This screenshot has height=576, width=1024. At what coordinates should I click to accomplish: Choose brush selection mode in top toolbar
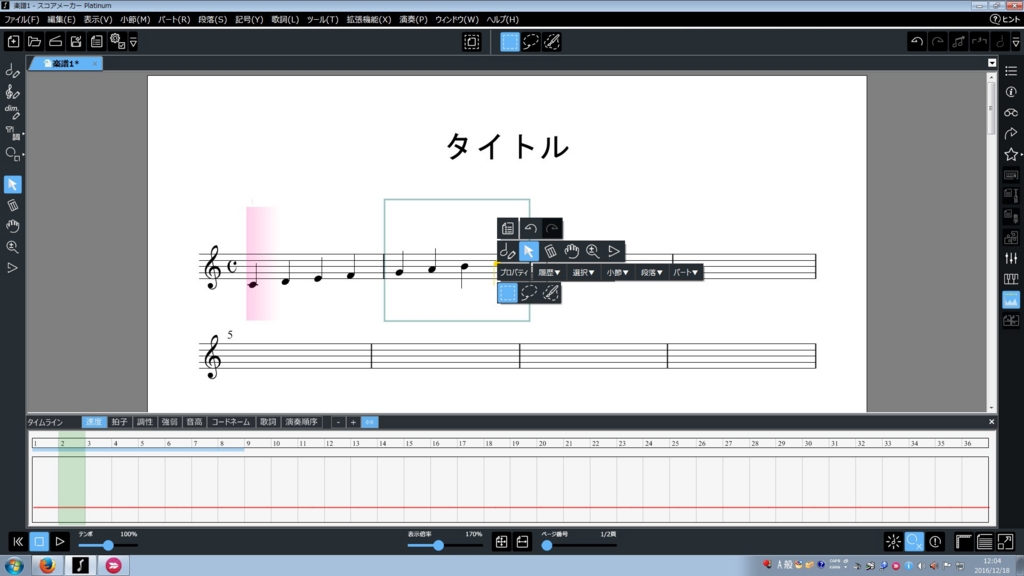(552, 42)
